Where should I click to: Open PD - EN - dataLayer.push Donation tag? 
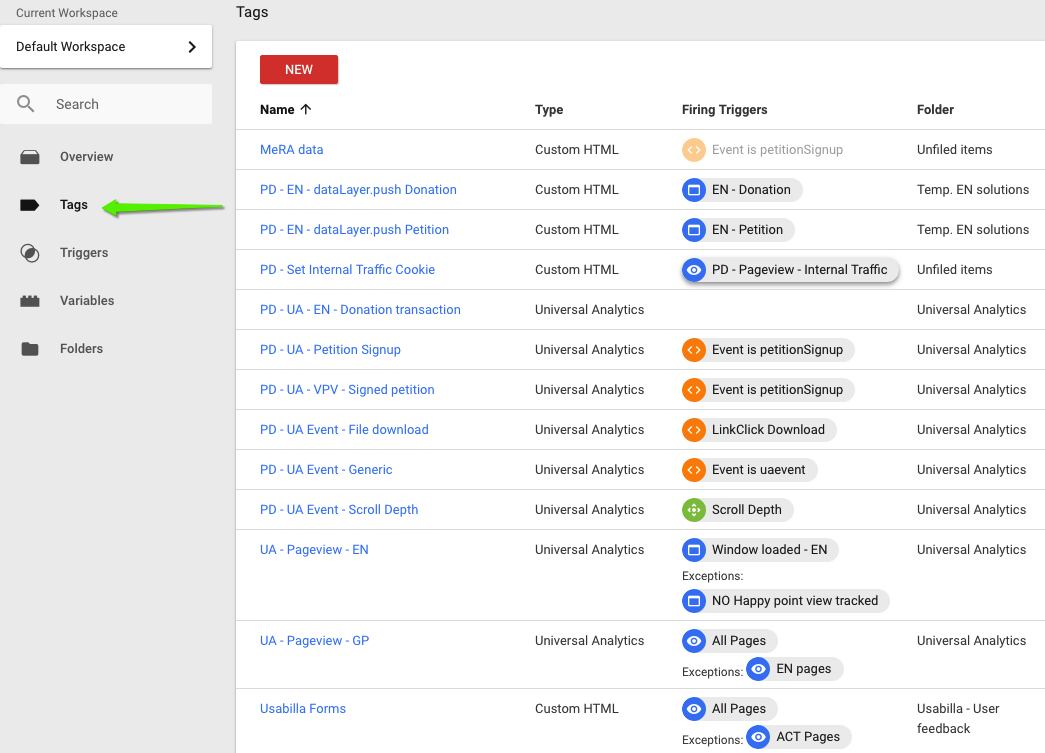coord(358,190)
